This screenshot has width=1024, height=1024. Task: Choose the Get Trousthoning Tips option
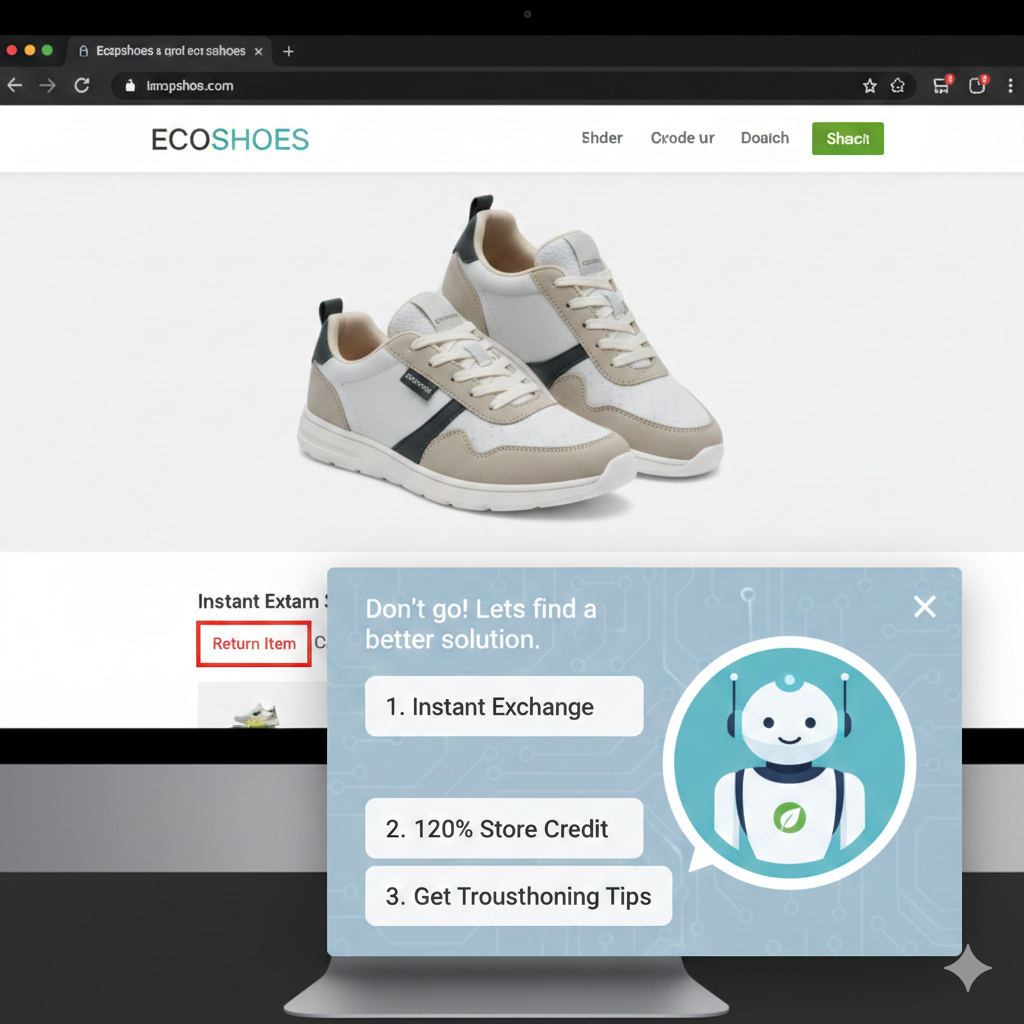click(x=519, y=896)
